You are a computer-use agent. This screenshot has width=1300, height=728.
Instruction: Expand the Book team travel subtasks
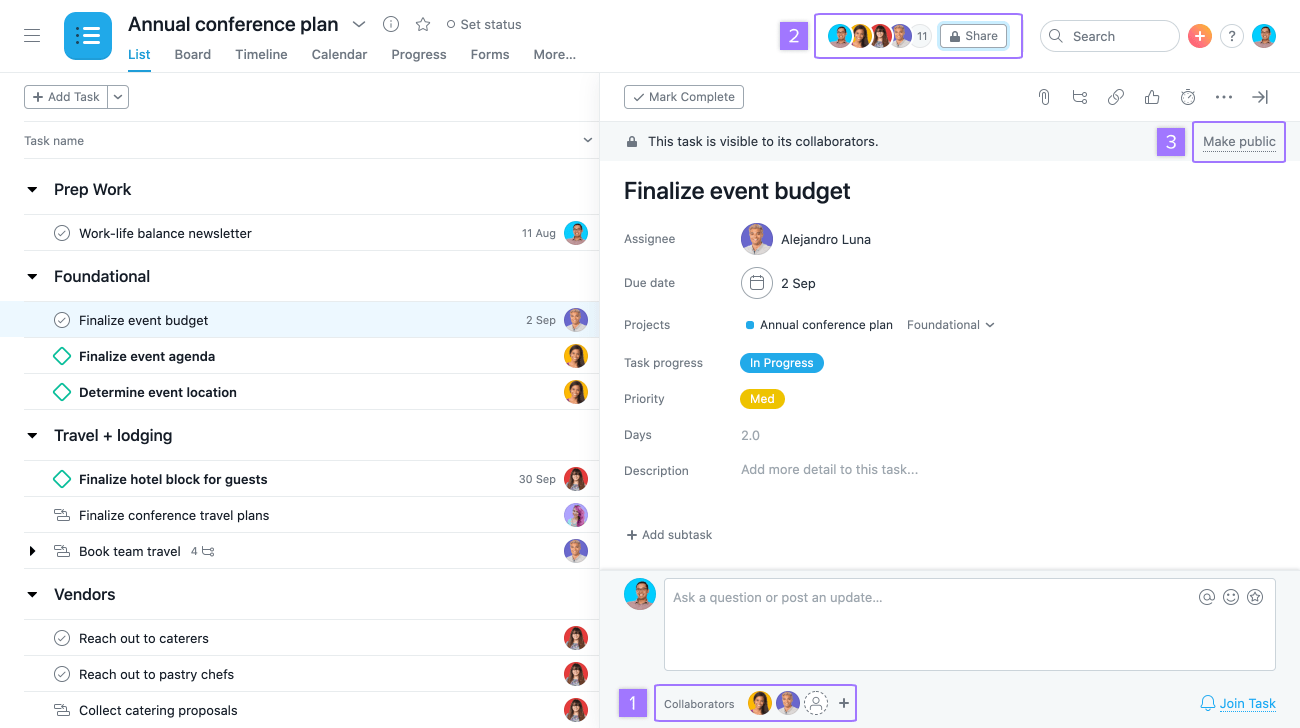pyautogui.click(x=32, y=551)
